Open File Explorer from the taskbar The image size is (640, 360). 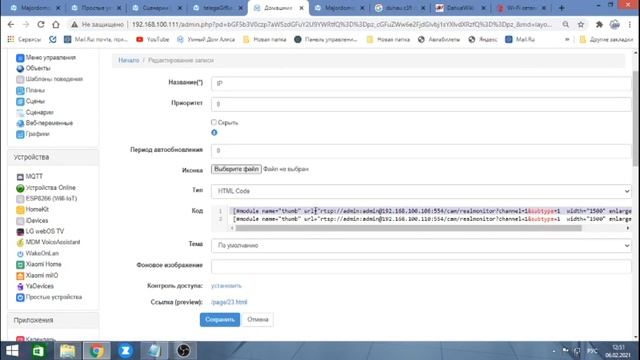[x=67, y=351]
